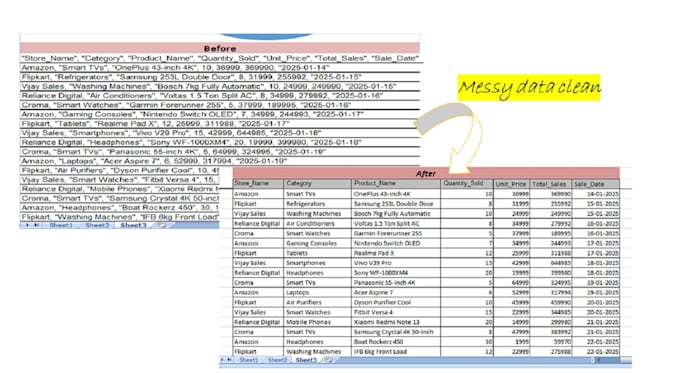Select Garmin Forerunner 255 cell in After table
680x373 pixels.
coord(396,233)
